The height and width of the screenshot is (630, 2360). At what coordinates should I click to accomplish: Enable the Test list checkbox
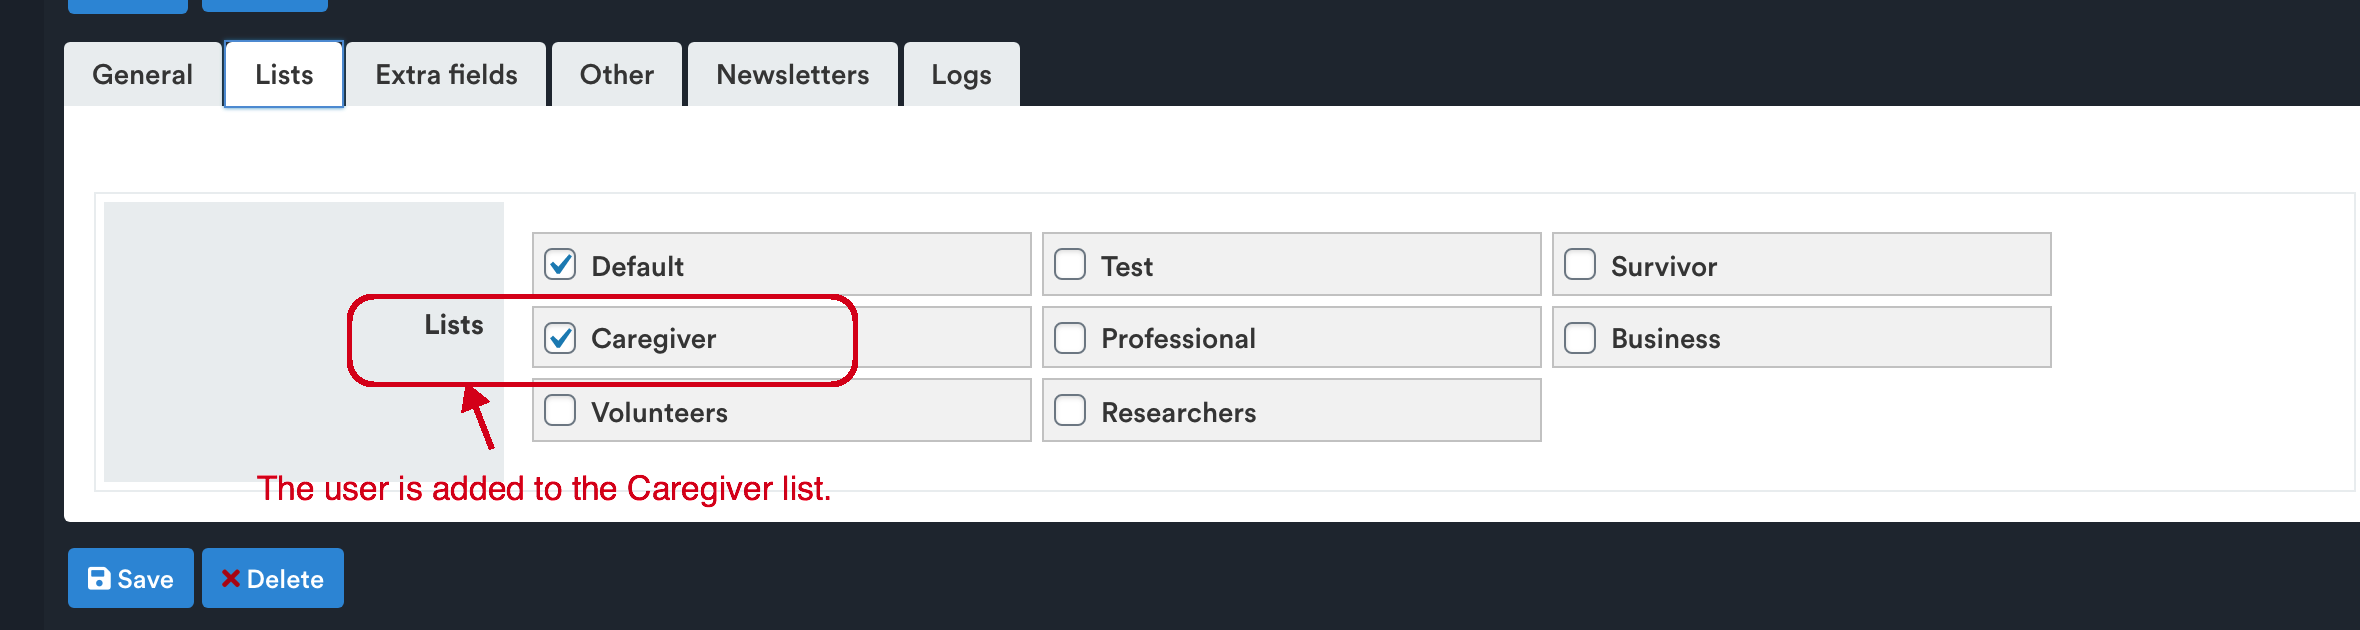point(1070,264)
